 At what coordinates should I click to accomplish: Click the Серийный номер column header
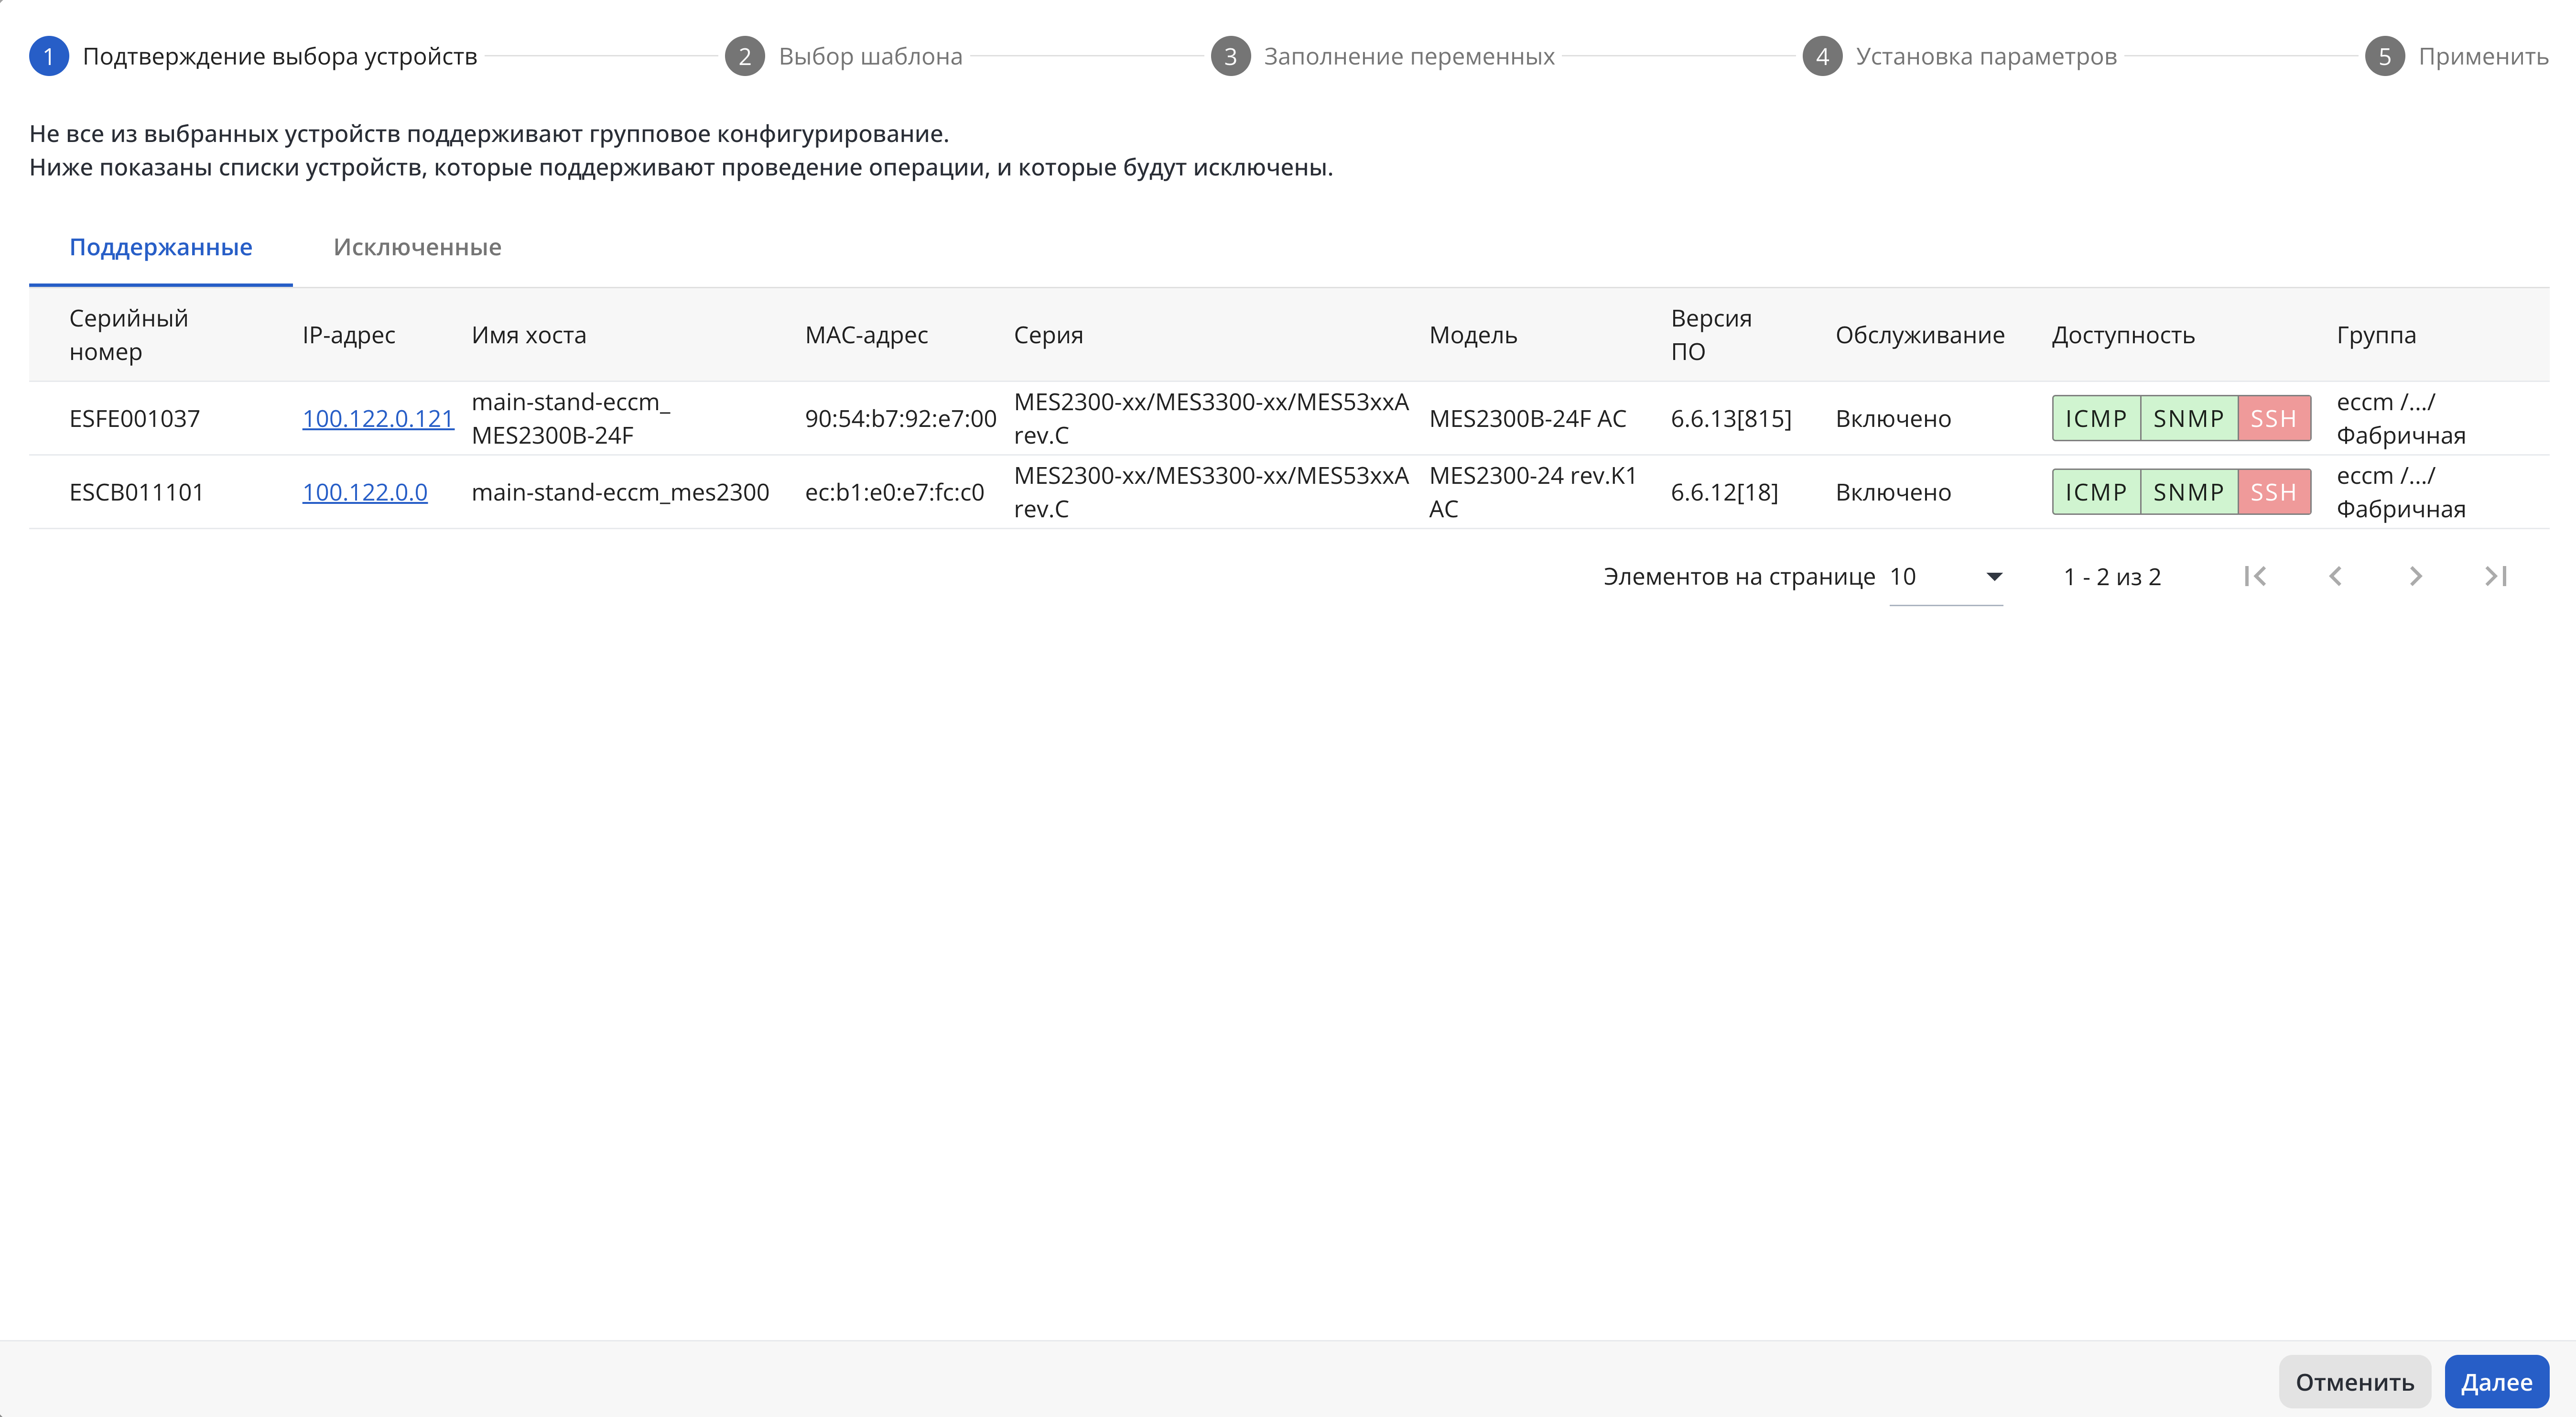(129, 335)
